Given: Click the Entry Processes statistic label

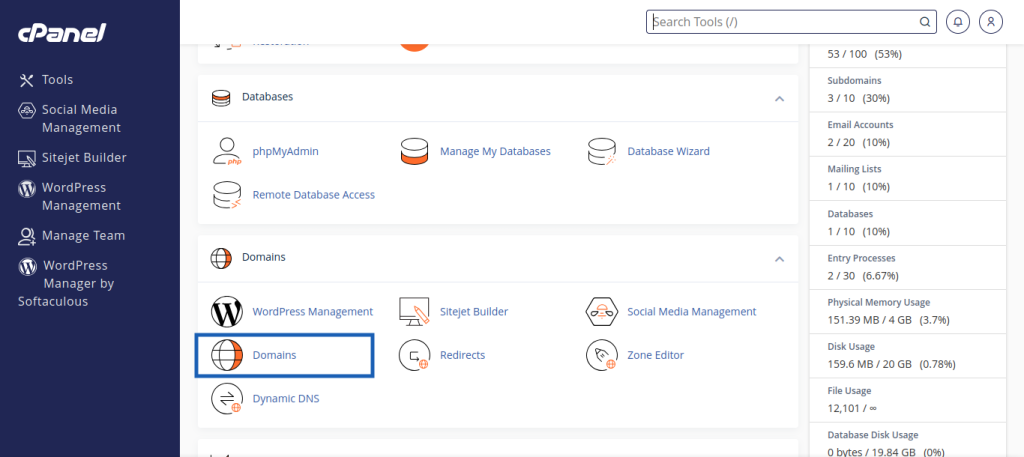Looking at the screenshot, I should point(861,258).
